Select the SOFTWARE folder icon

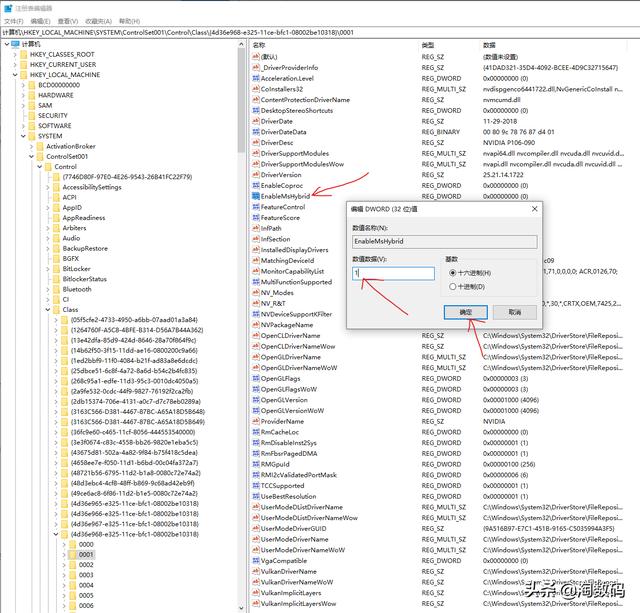[x=32, y=126]
